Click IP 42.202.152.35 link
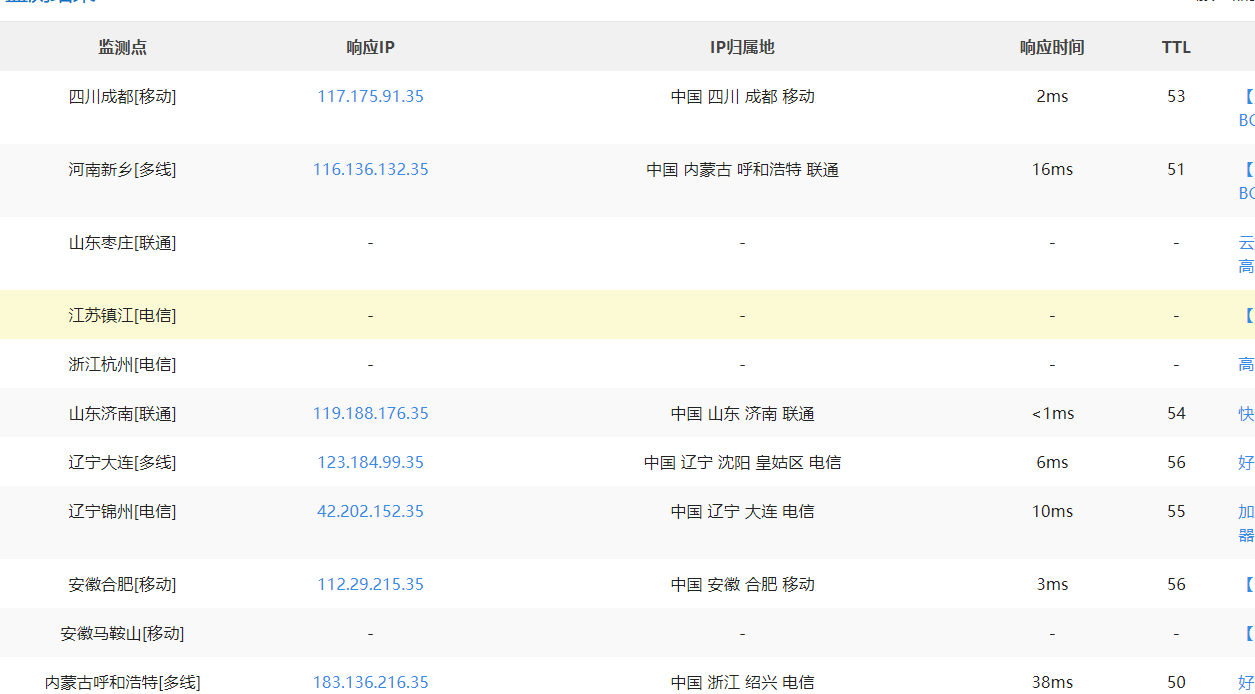Screen dimensions: 1255x694 point(370,511)
